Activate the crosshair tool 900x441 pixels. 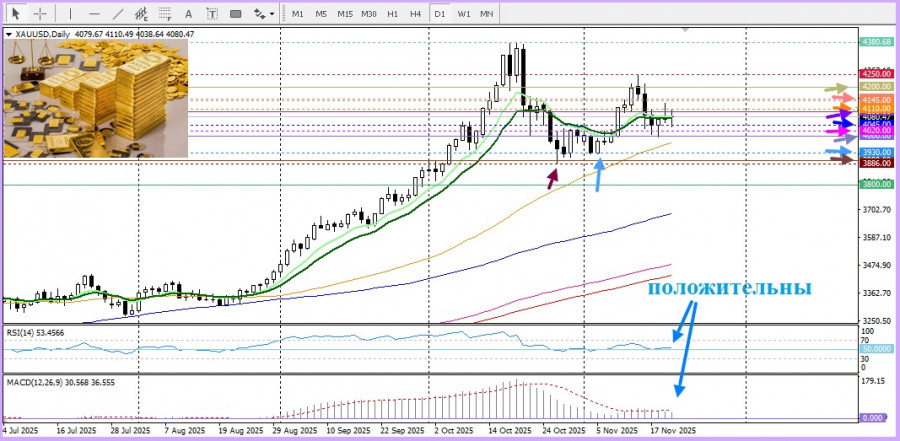coord(40,14)
